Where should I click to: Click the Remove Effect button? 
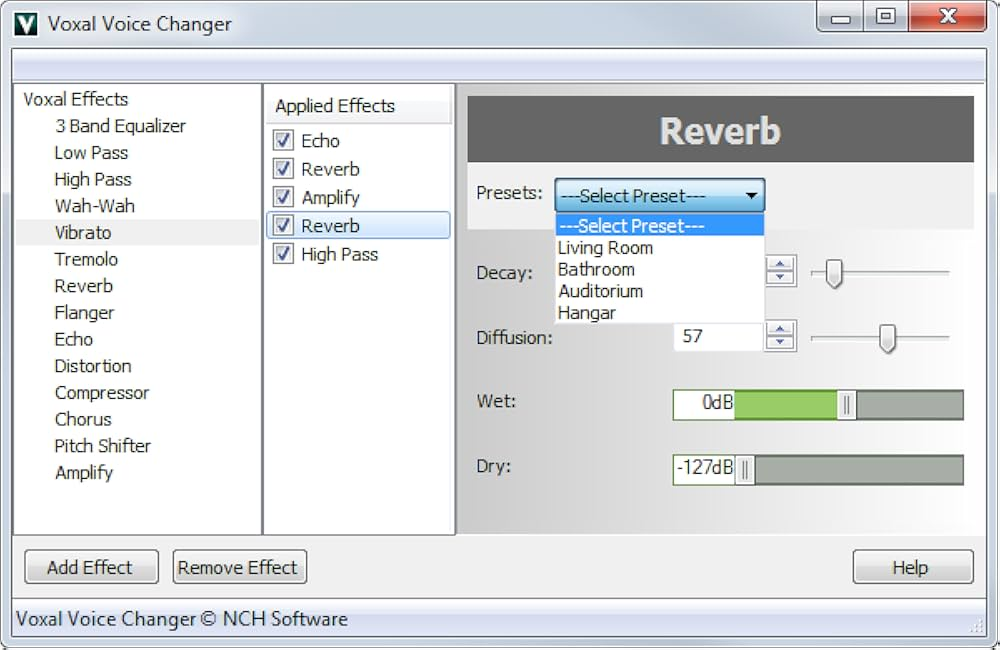(x=239, y=566)
